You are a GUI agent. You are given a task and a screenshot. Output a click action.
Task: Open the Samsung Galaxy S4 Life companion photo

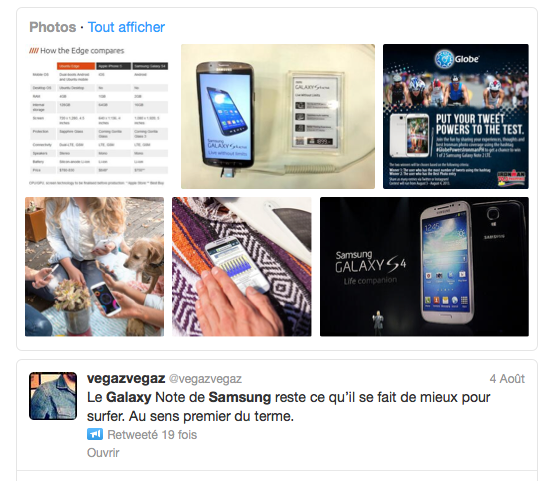(x=424, y=266)
